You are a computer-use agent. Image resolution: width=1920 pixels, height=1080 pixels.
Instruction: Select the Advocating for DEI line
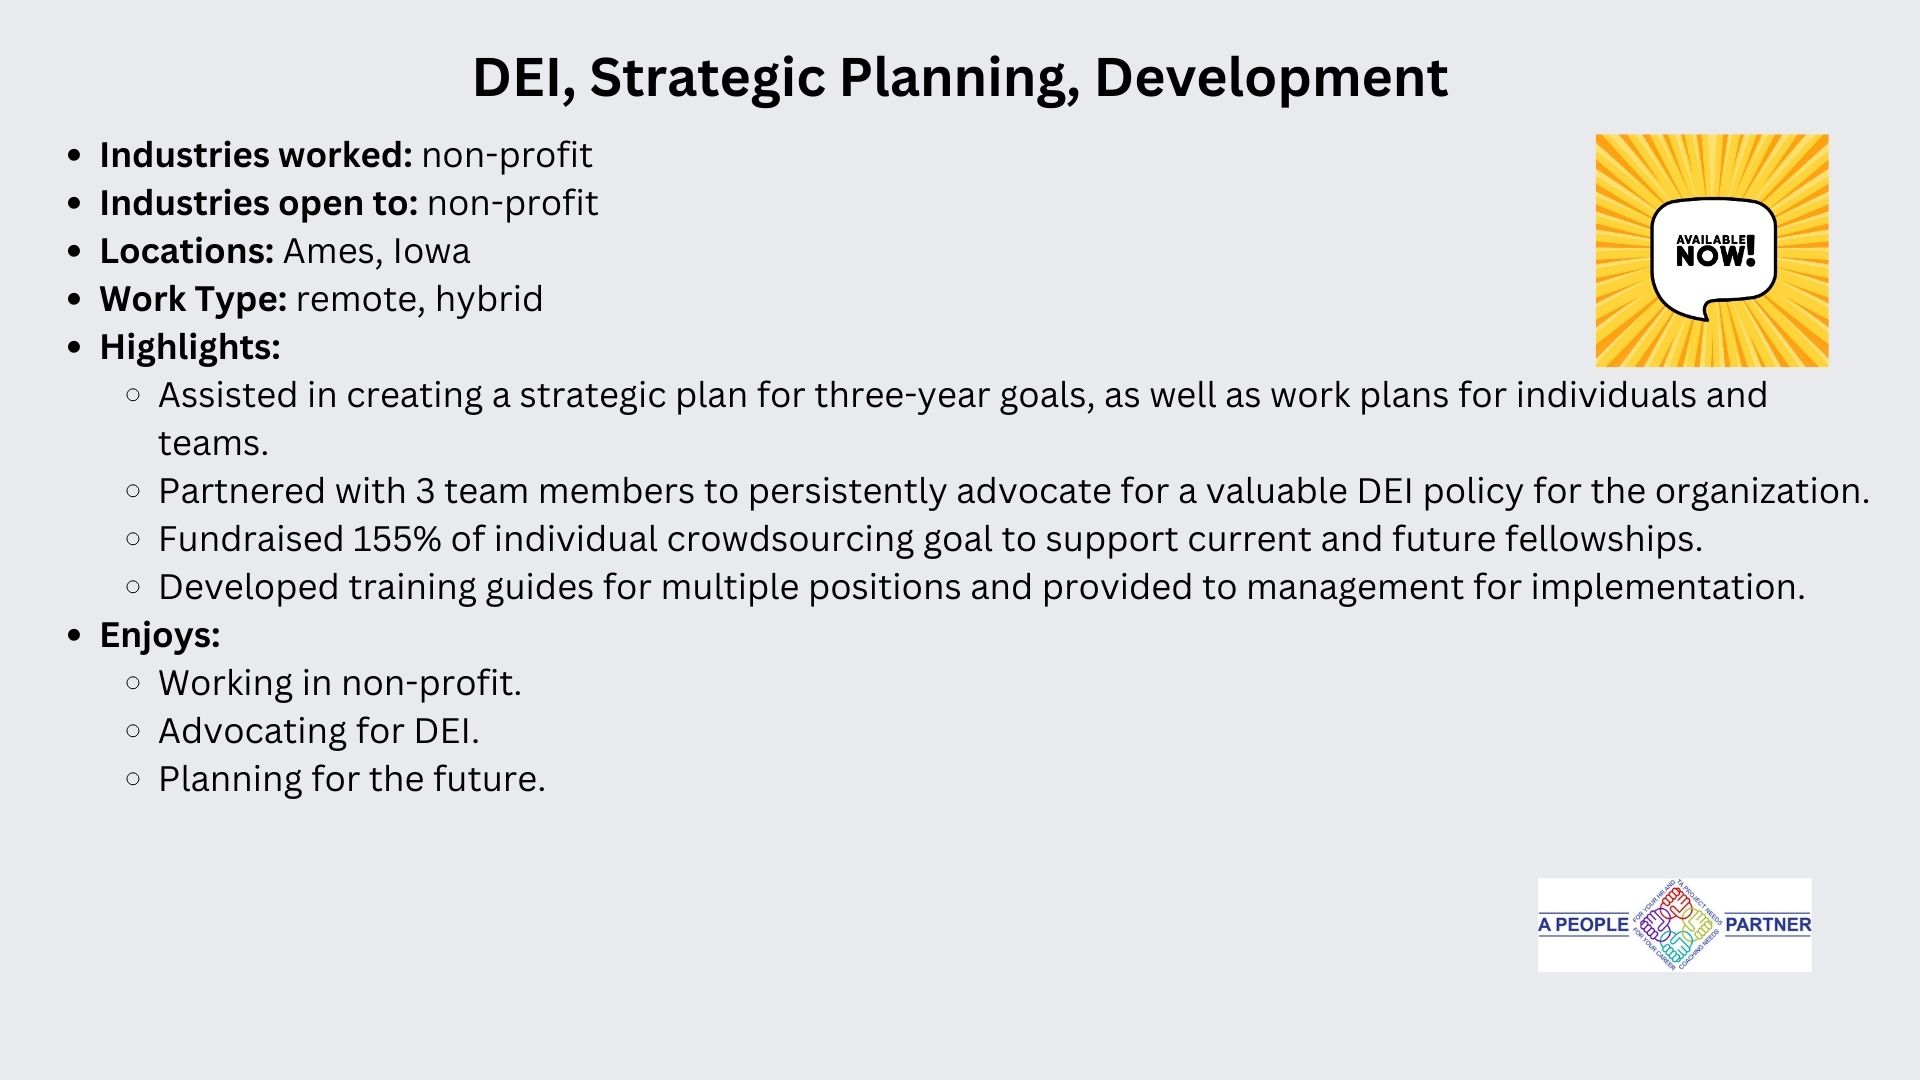[319, 731]
